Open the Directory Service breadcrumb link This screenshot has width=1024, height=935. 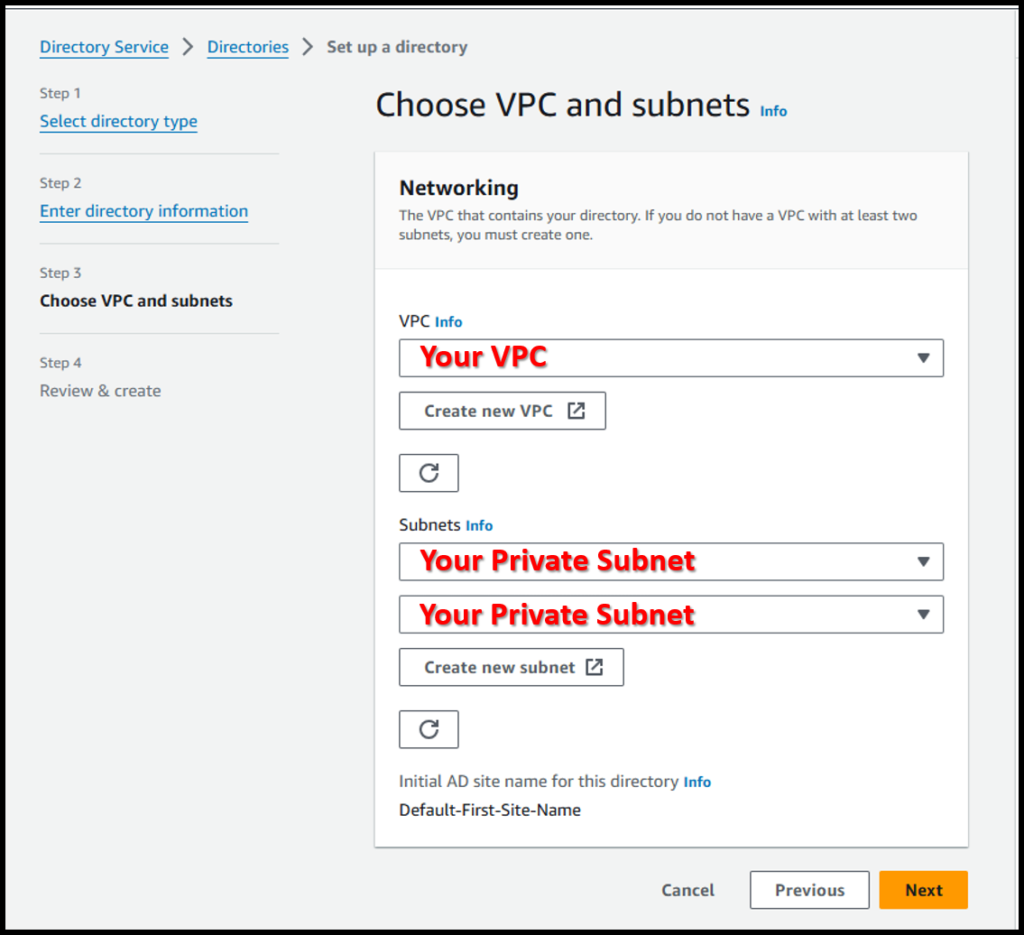104,47
